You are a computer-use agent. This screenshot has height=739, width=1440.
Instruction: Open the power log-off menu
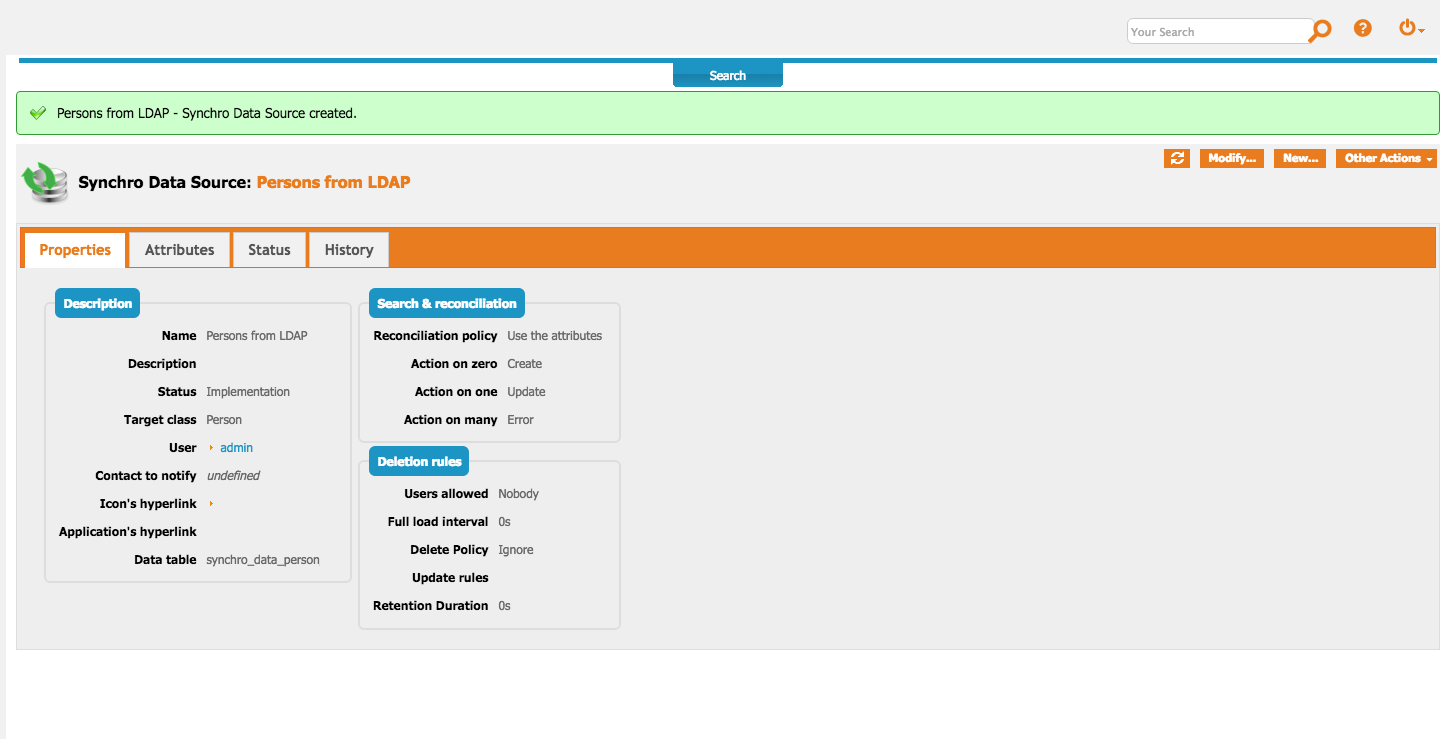pyautogui.click(x=1410, y=29)
